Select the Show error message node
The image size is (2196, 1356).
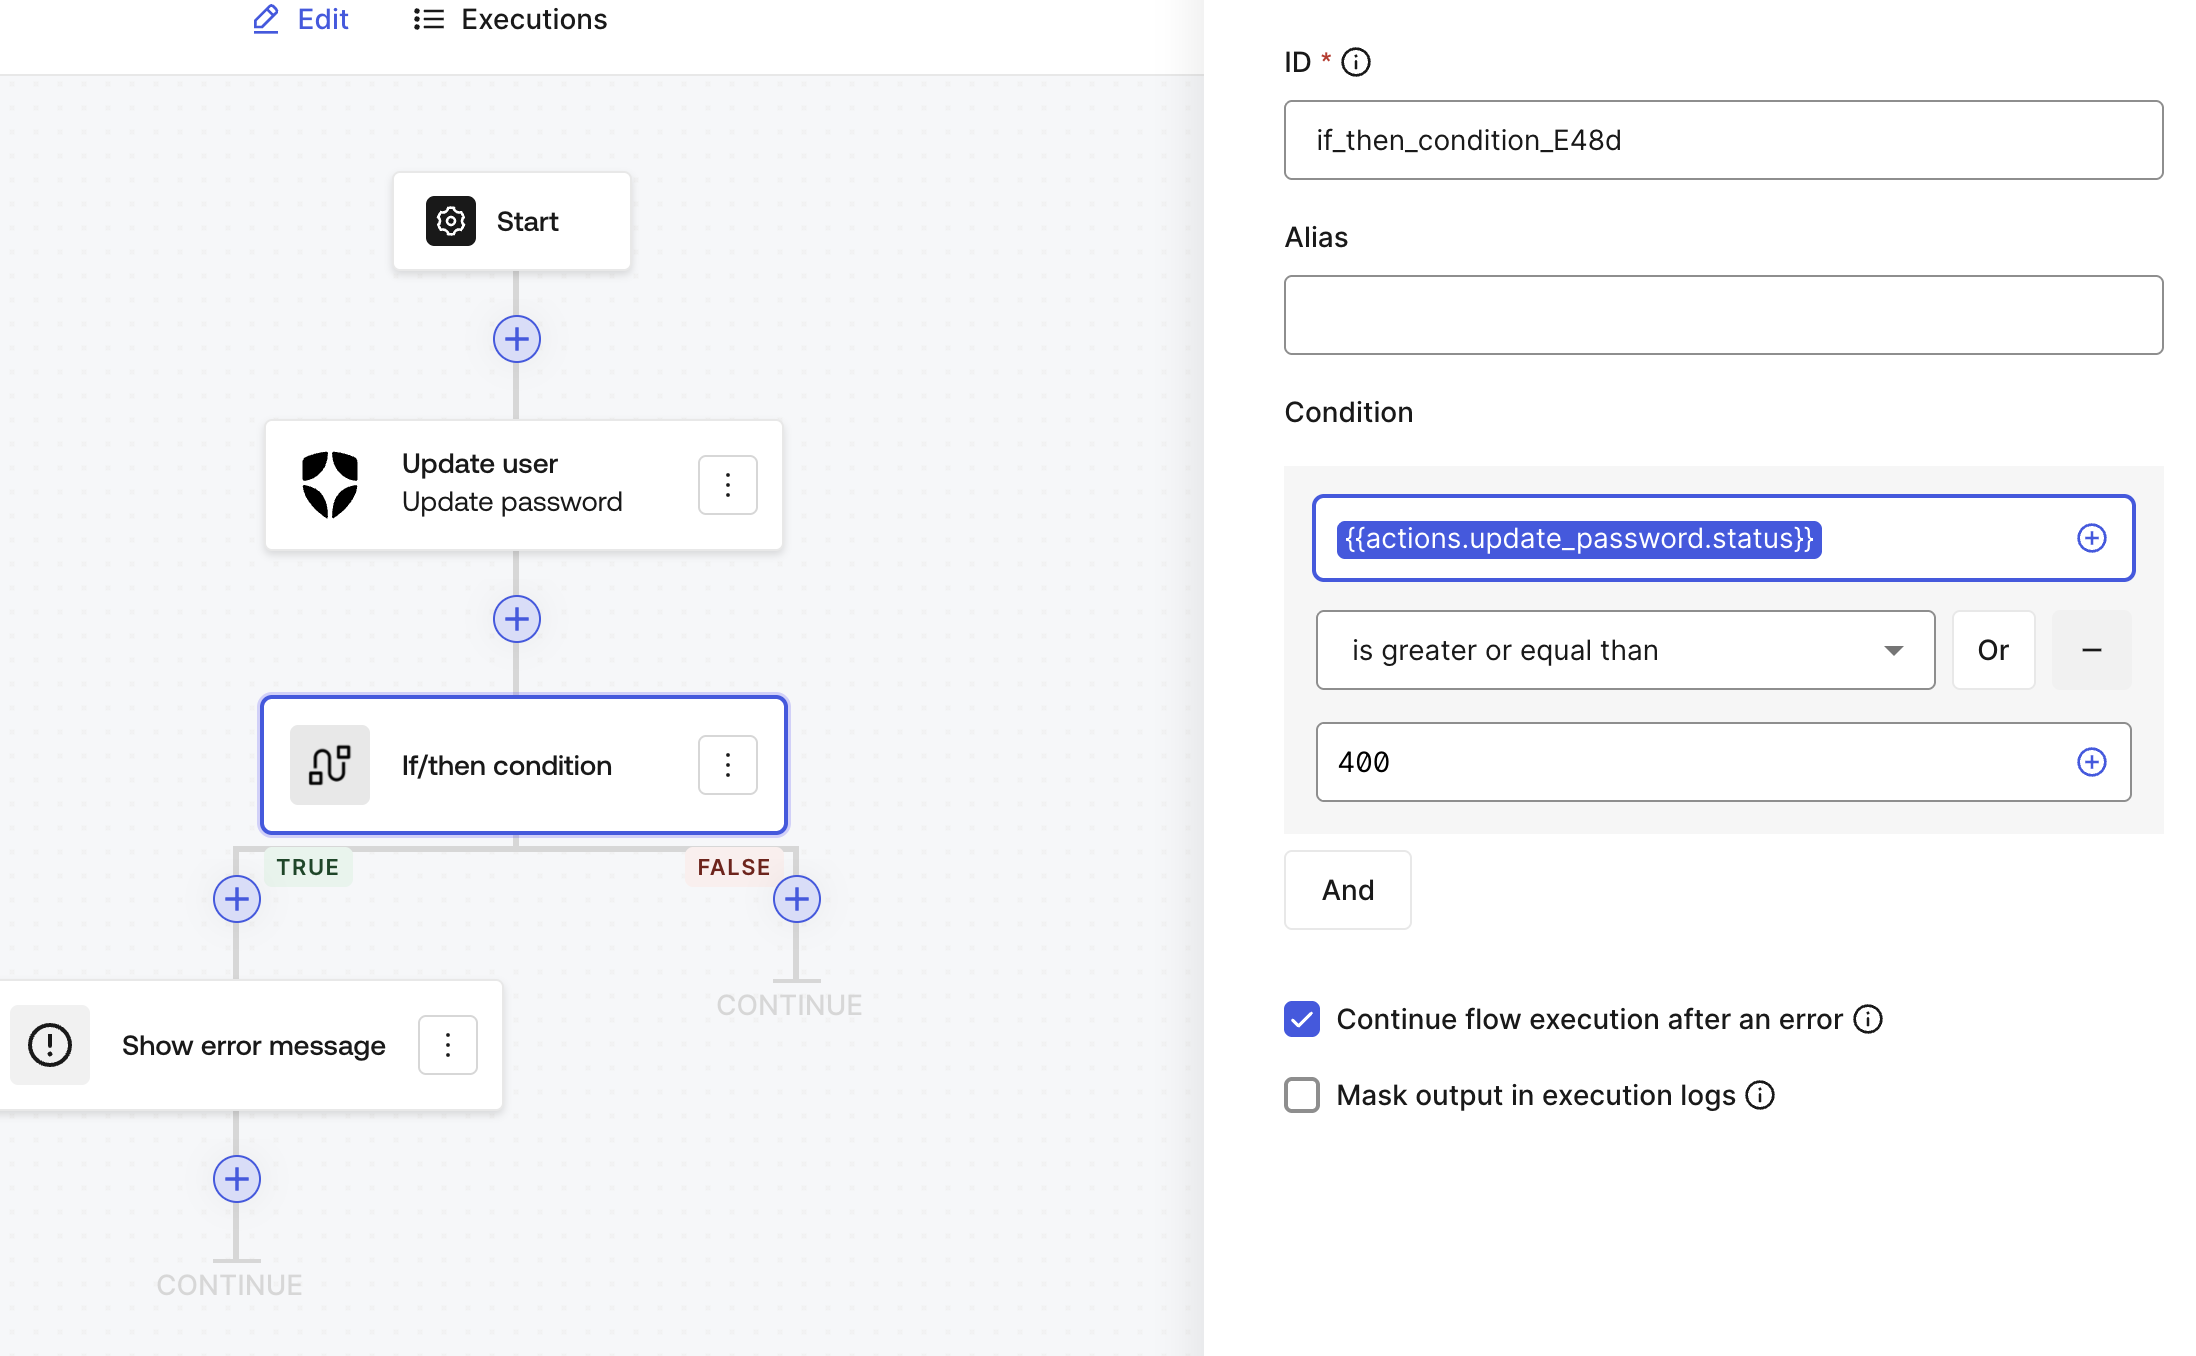pos(250,1045)
